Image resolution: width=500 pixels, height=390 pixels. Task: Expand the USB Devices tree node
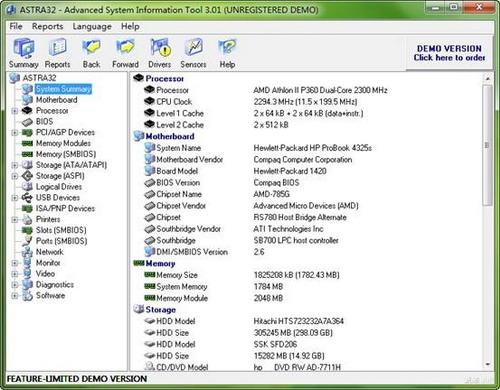click(15, 198)
